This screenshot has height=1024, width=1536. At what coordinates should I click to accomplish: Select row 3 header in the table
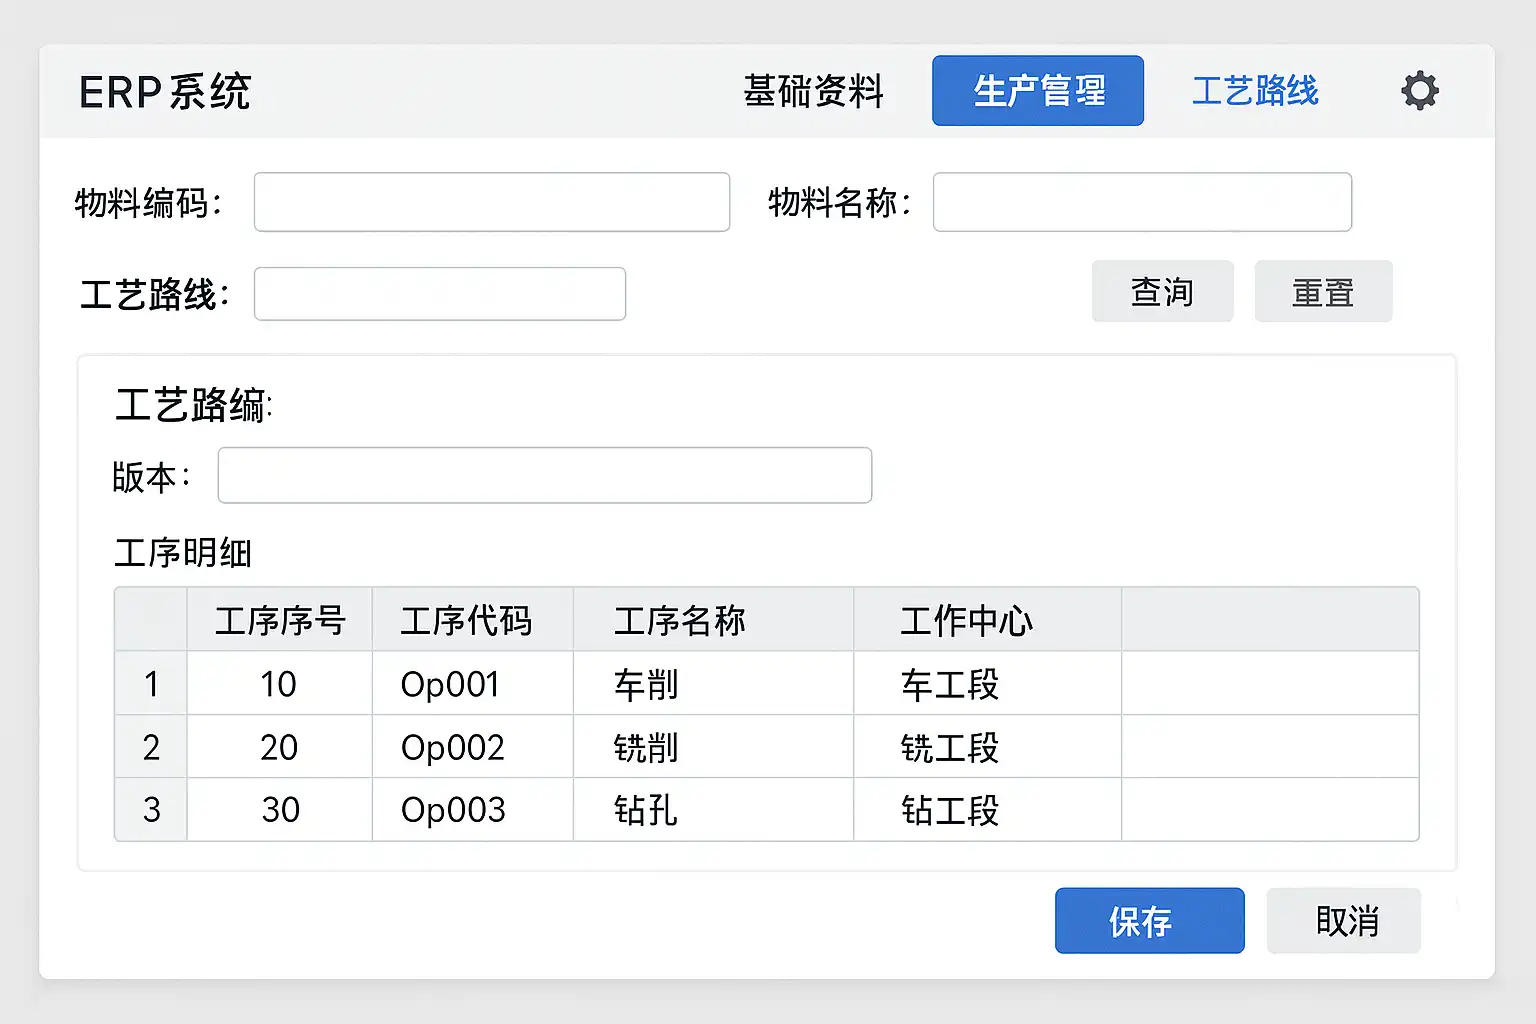151,809
